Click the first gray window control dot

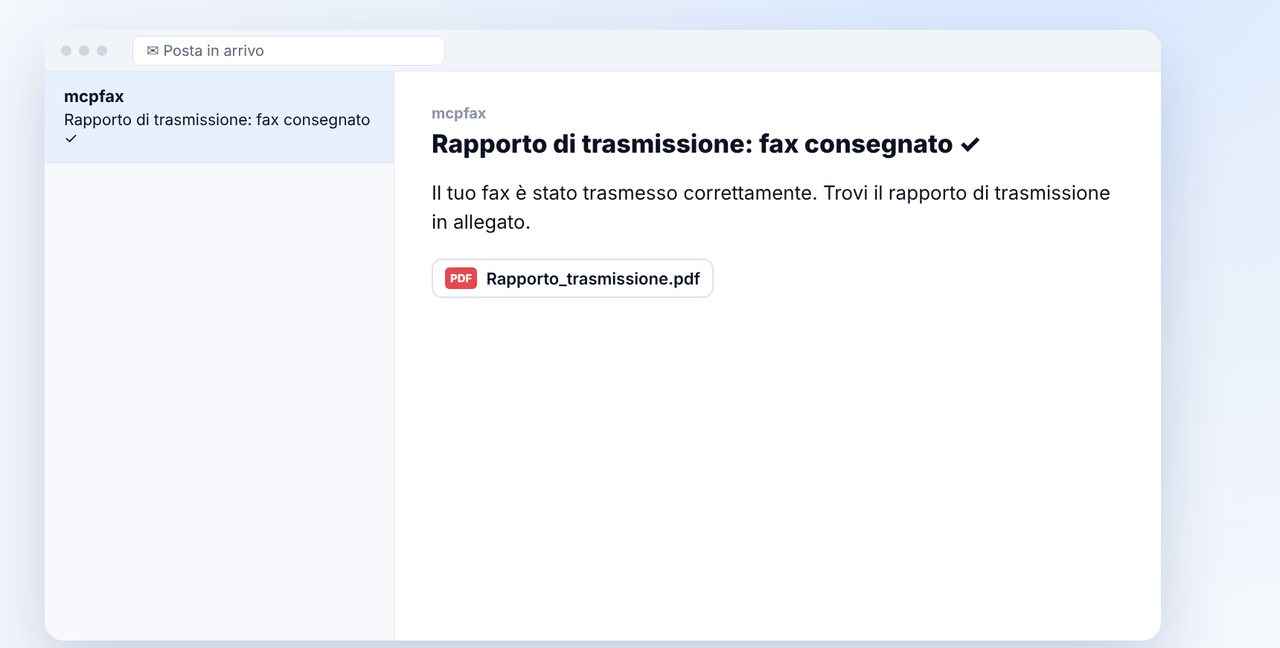66,50
